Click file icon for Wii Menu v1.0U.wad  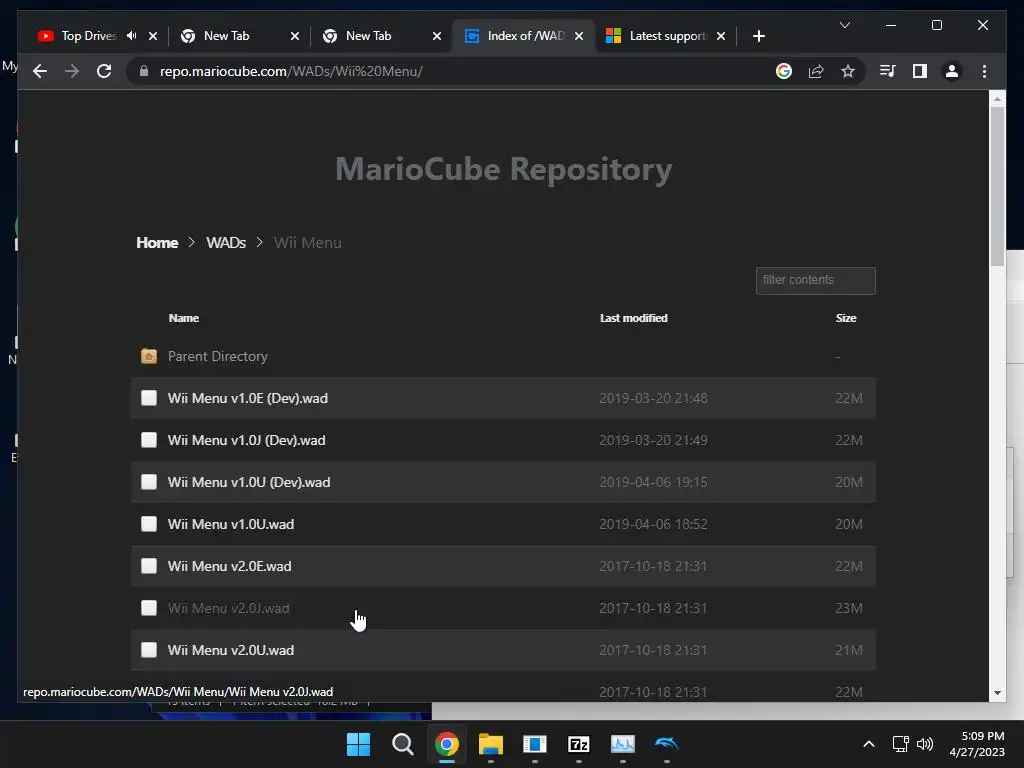point(149,524)
